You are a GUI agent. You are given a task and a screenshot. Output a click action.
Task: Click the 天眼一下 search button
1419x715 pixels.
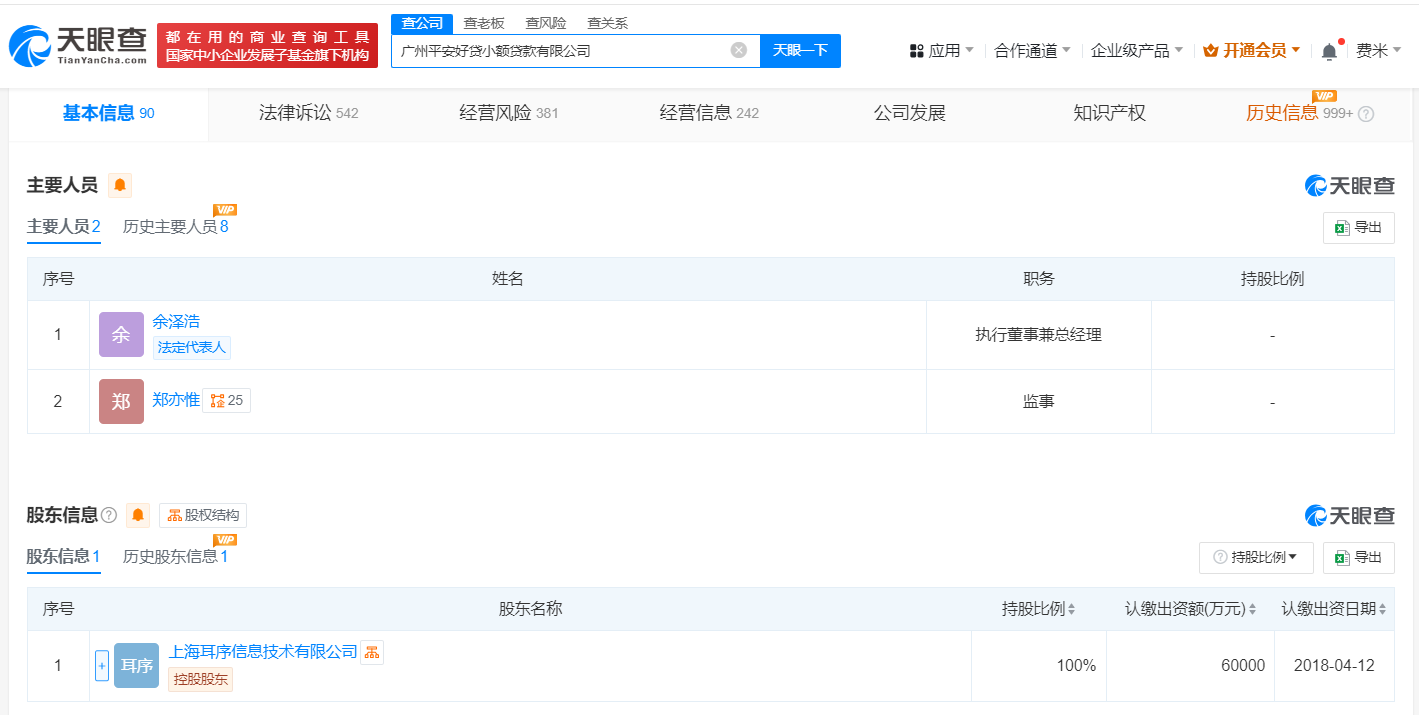(x=800, y=50)
